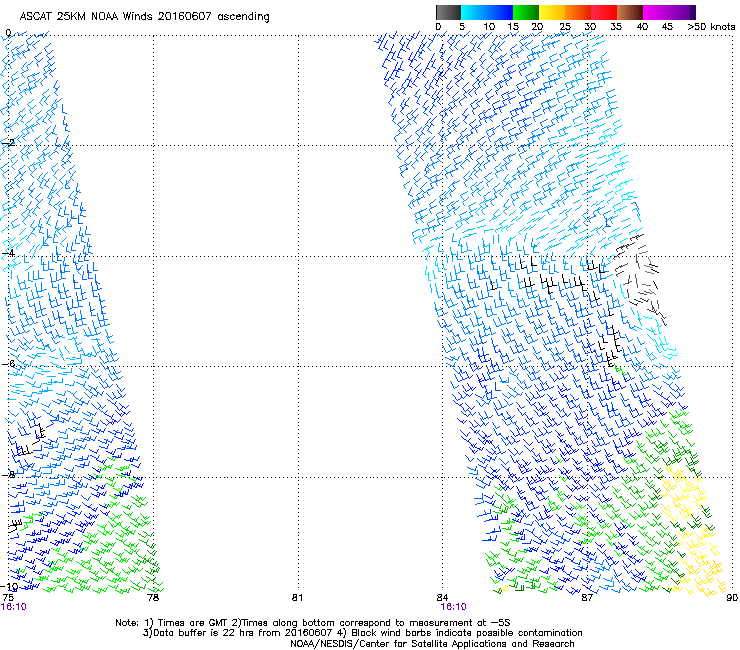Click the '25' label under the color scale
This screenshot has height=650, width=740.
tap(565, 27)
